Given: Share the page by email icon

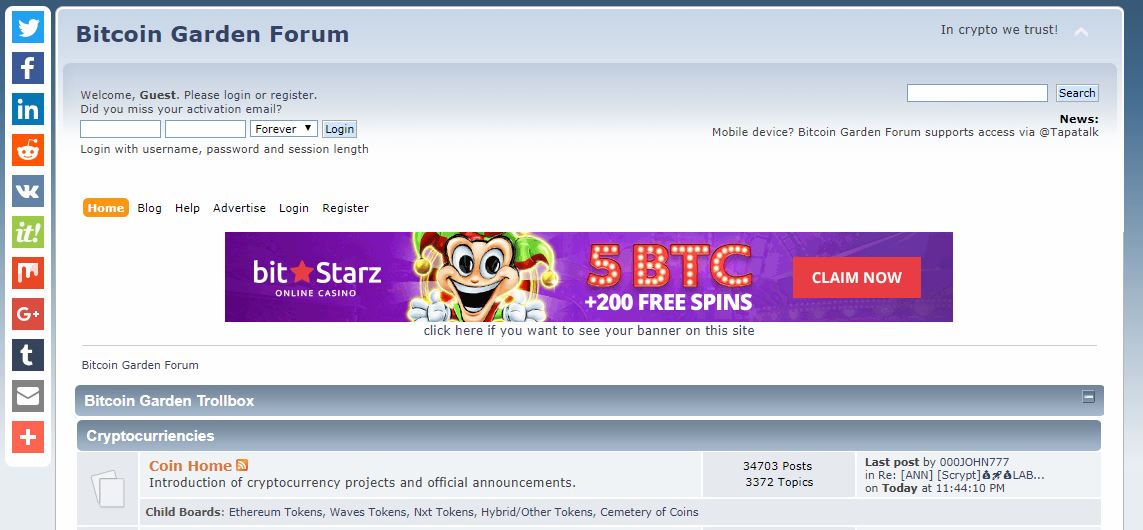Looking at the screenshot, I should pos(28,396).
